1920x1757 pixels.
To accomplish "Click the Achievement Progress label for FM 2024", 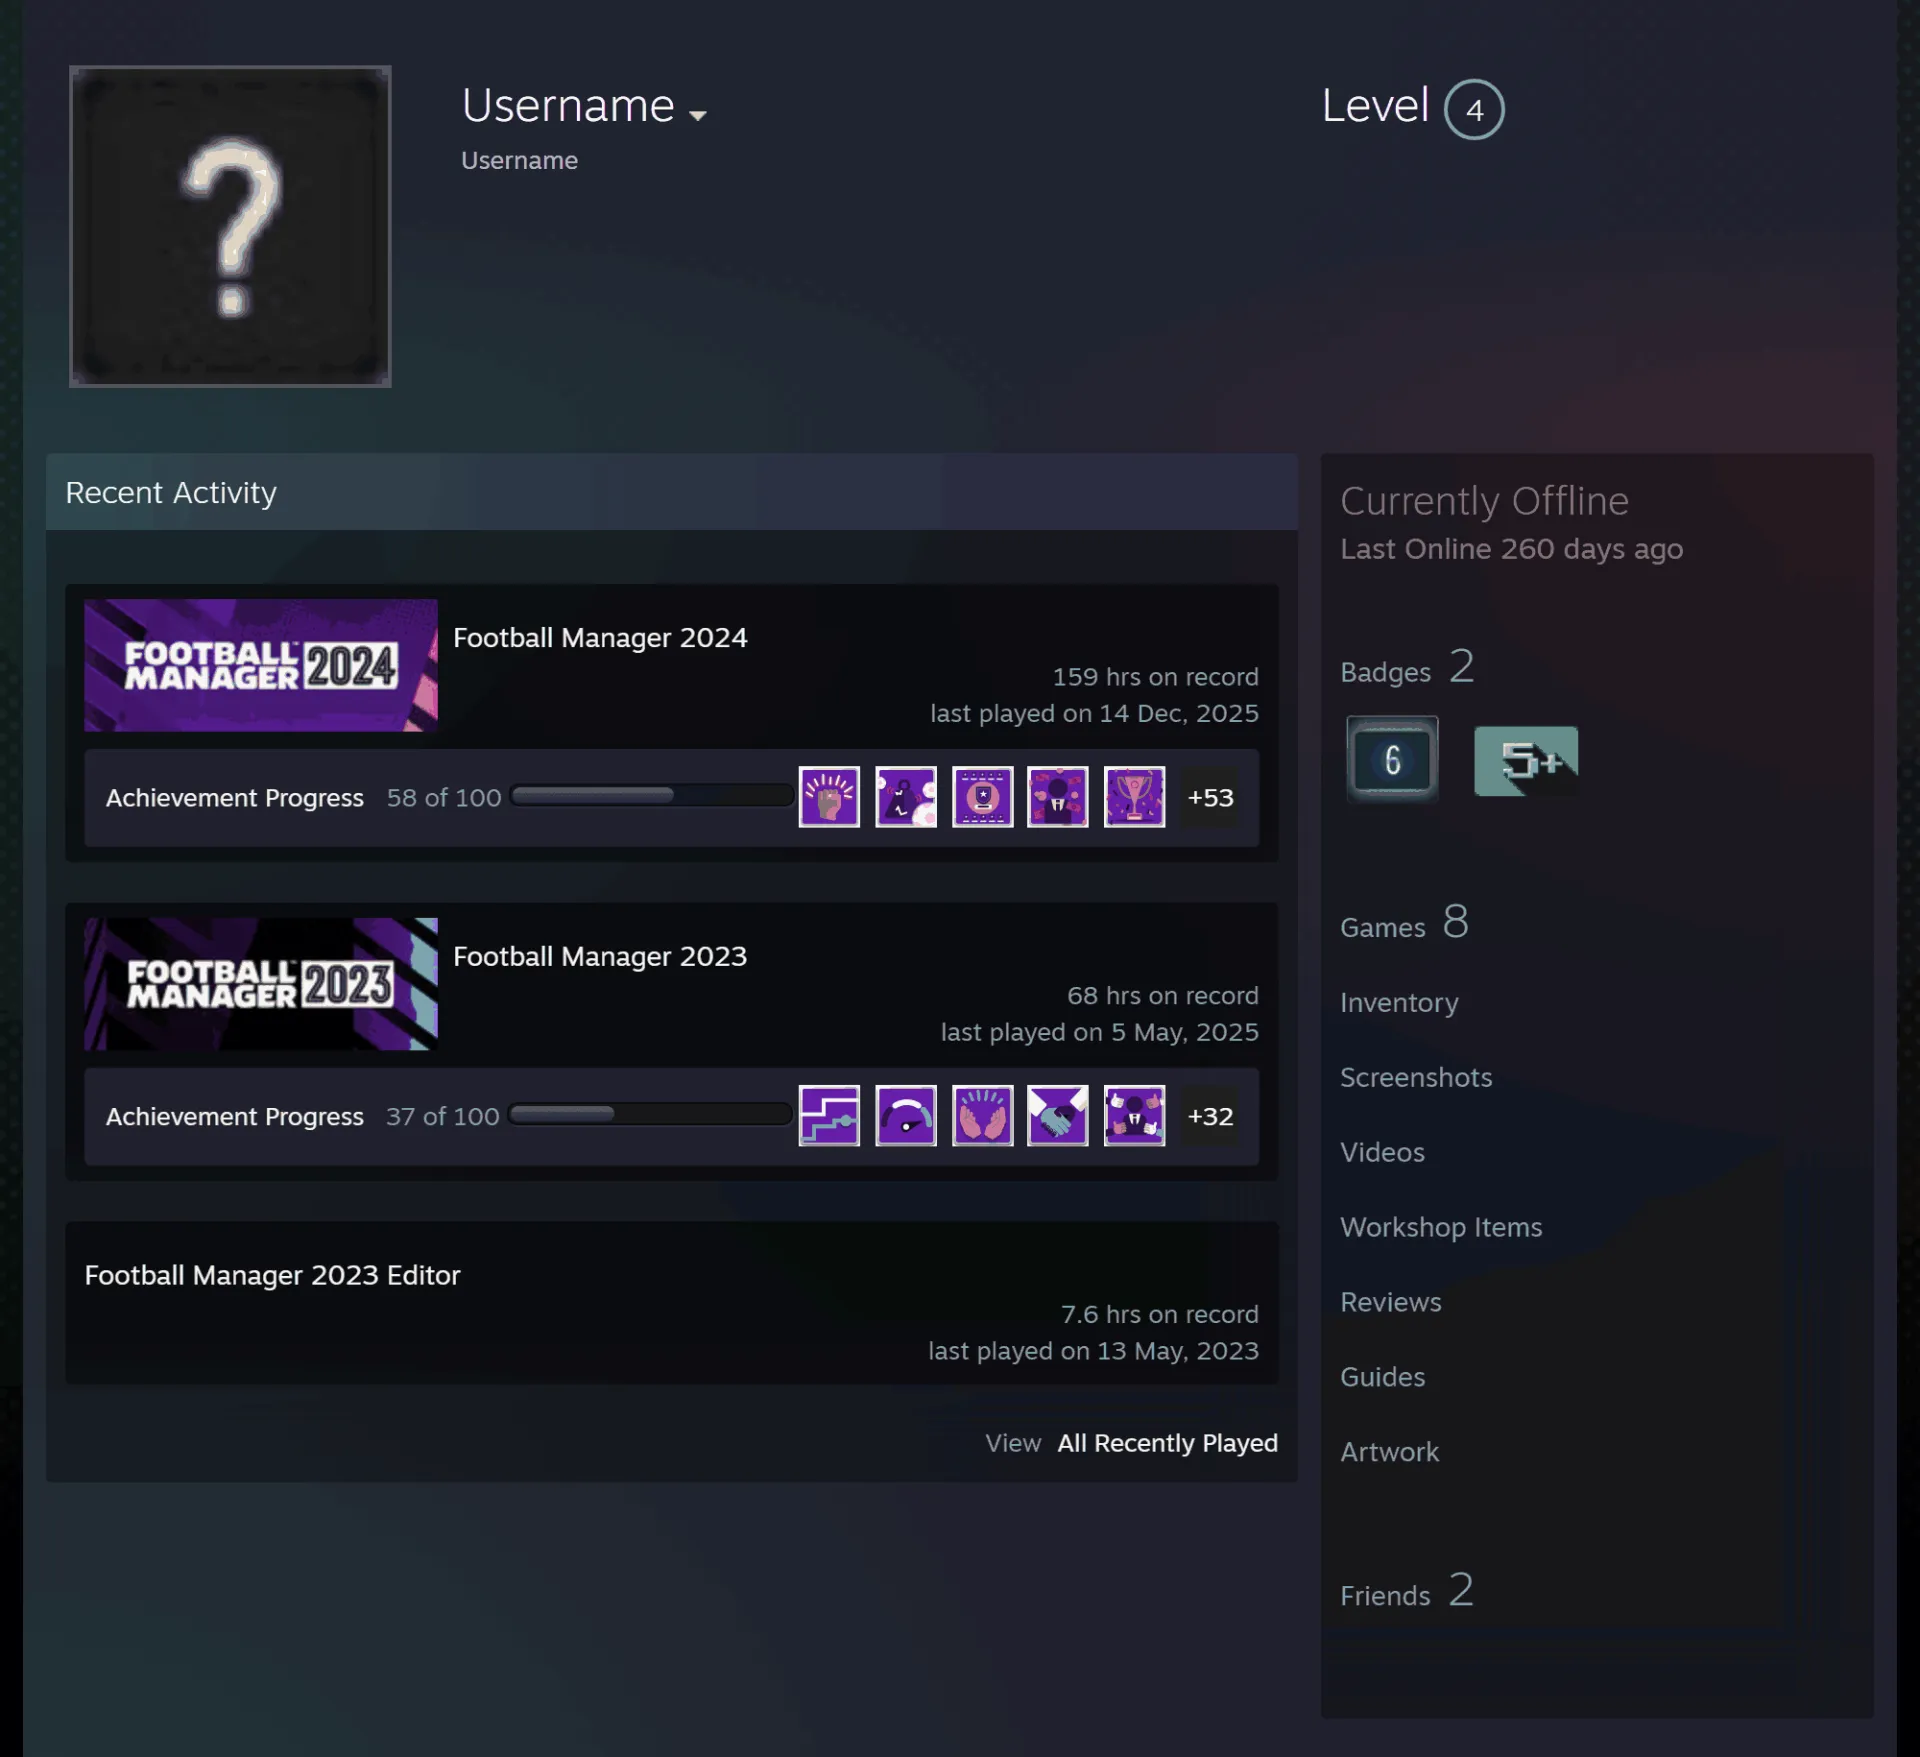I will (x=235, y=797).
